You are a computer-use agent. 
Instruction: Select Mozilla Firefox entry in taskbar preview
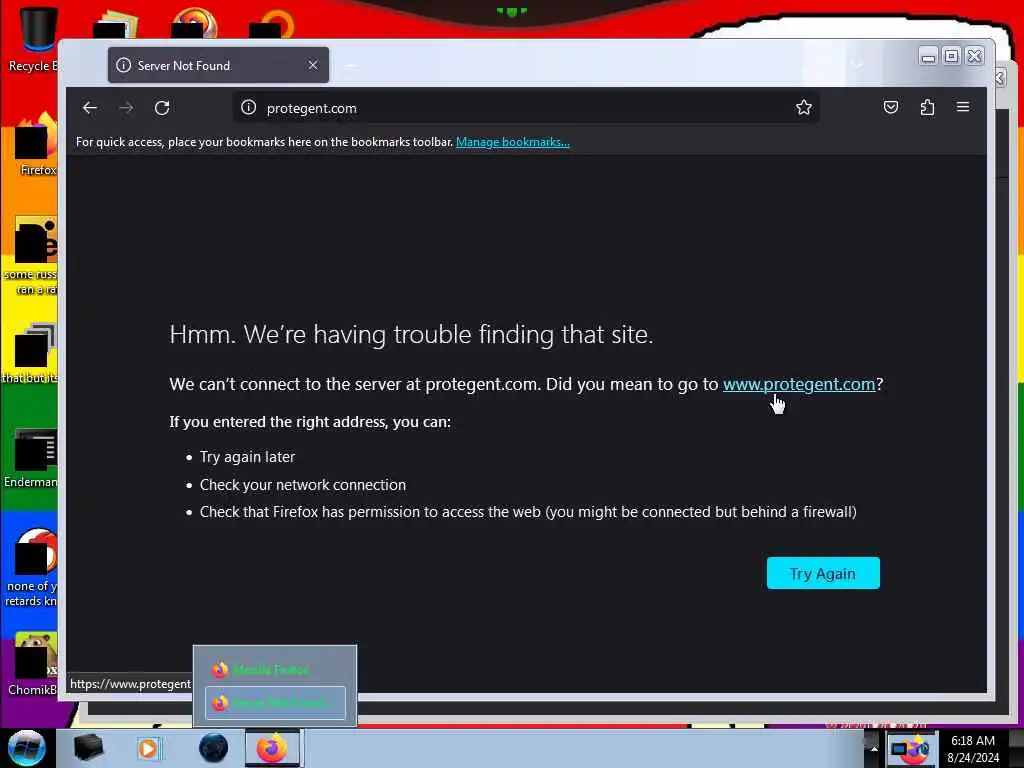274,670
